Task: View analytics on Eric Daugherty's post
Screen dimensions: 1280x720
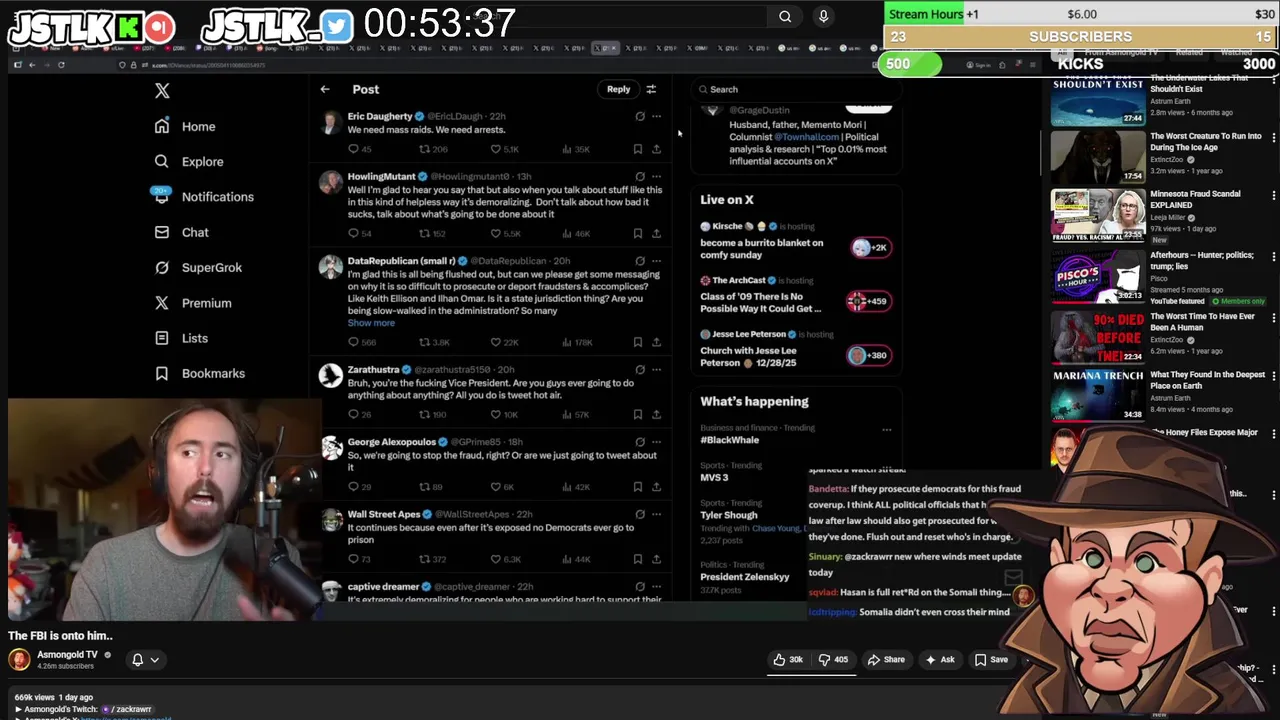Action: [x=567, y=149]
